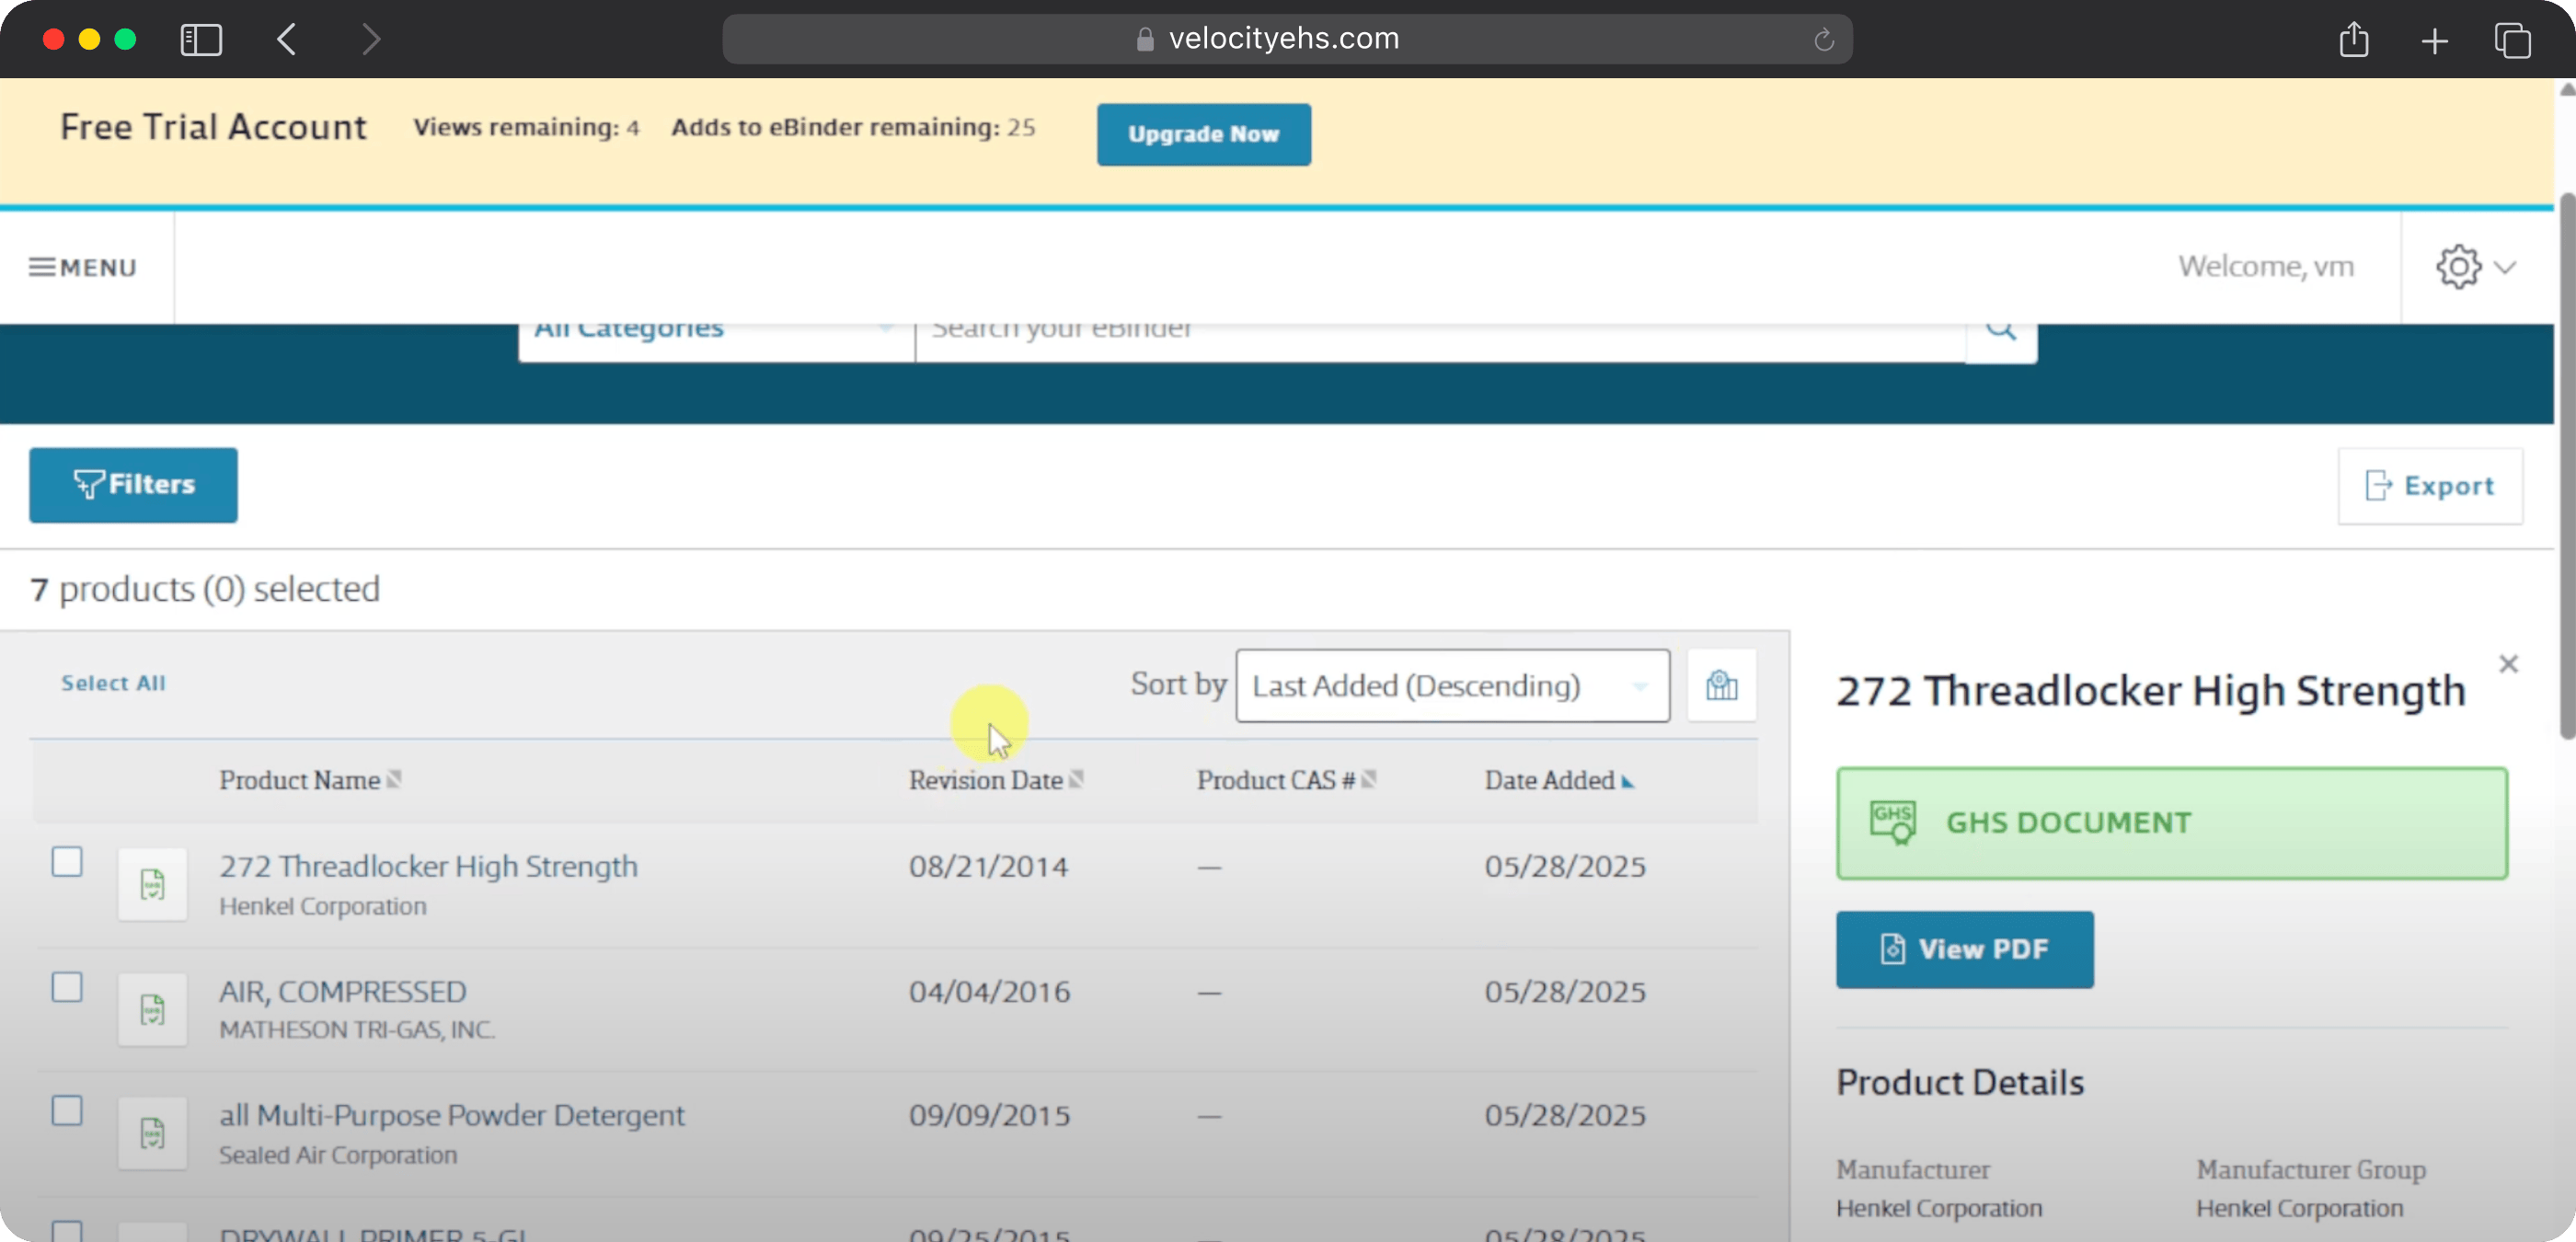Close the 272 Threadlocker details panel
Viewport: 2576px width, 1242px height.
(2507, 664)
